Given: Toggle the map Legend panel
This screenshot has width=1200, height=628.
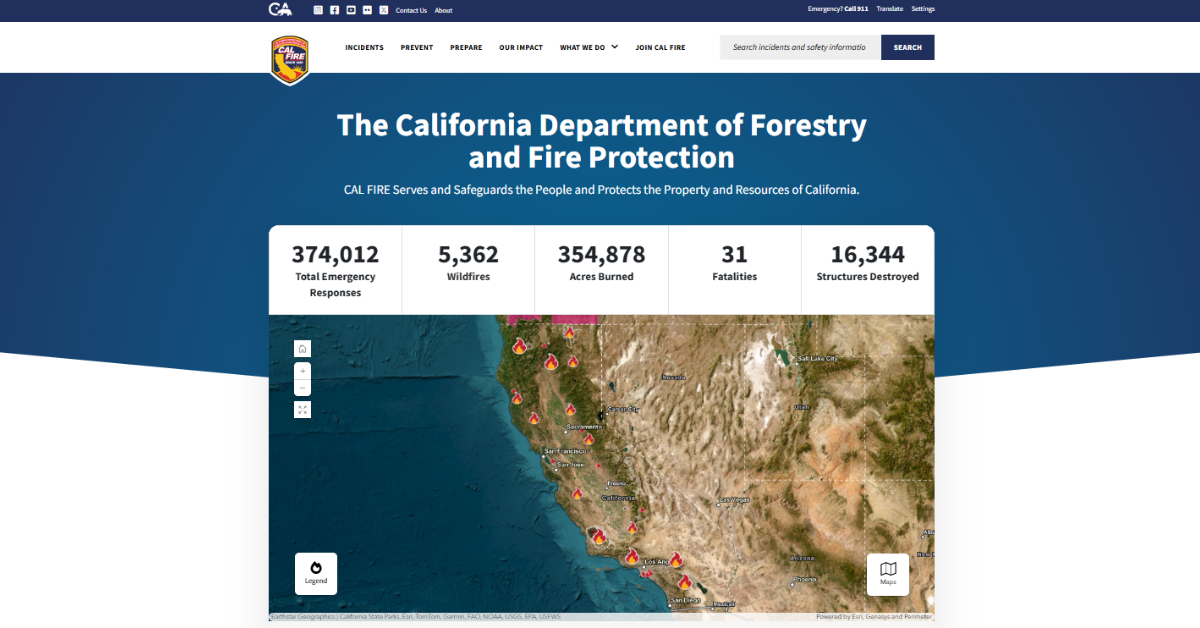Looking at the screenshot, I should [316, 574].
